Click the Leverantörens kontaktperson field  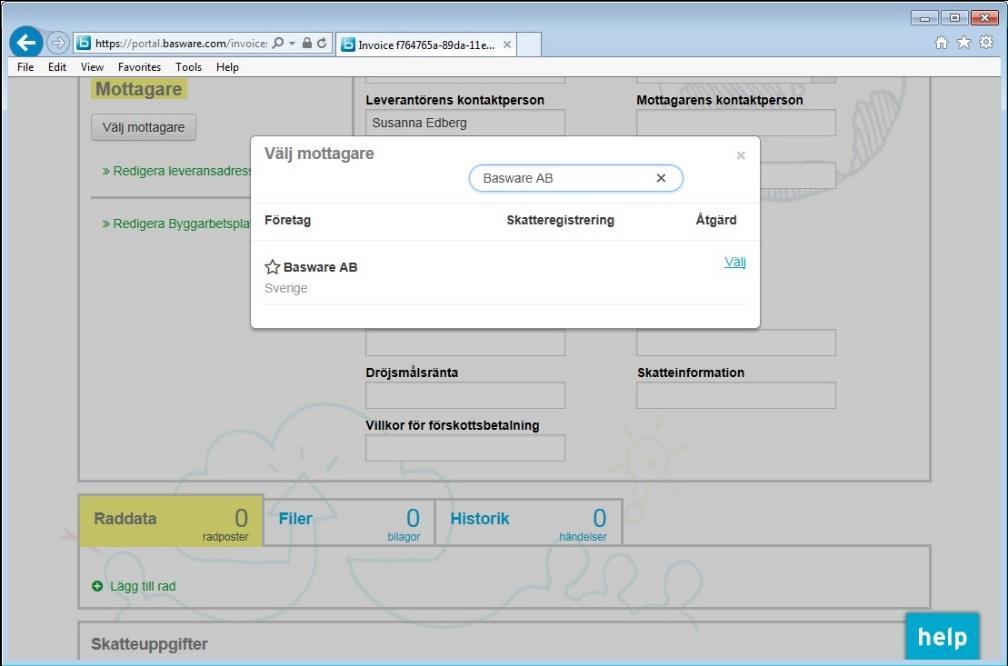coord(465,123)
